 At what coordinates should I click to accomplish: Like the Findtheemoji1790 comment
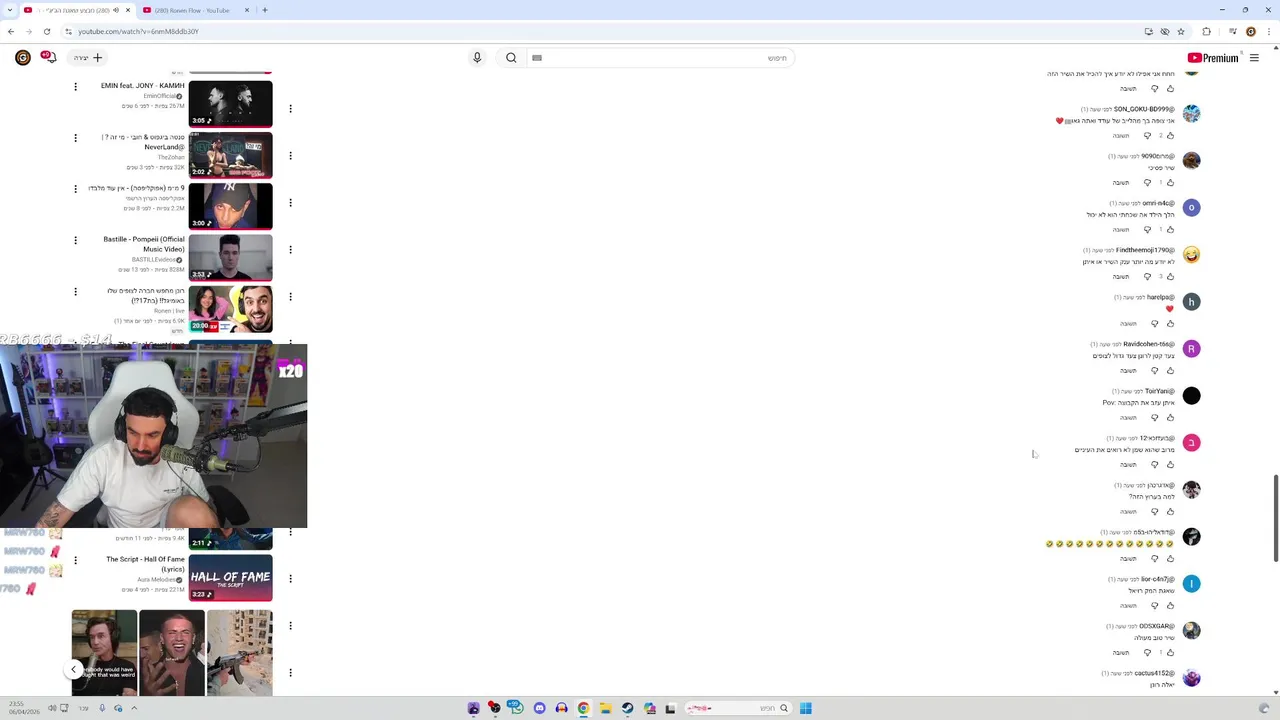1170,277
